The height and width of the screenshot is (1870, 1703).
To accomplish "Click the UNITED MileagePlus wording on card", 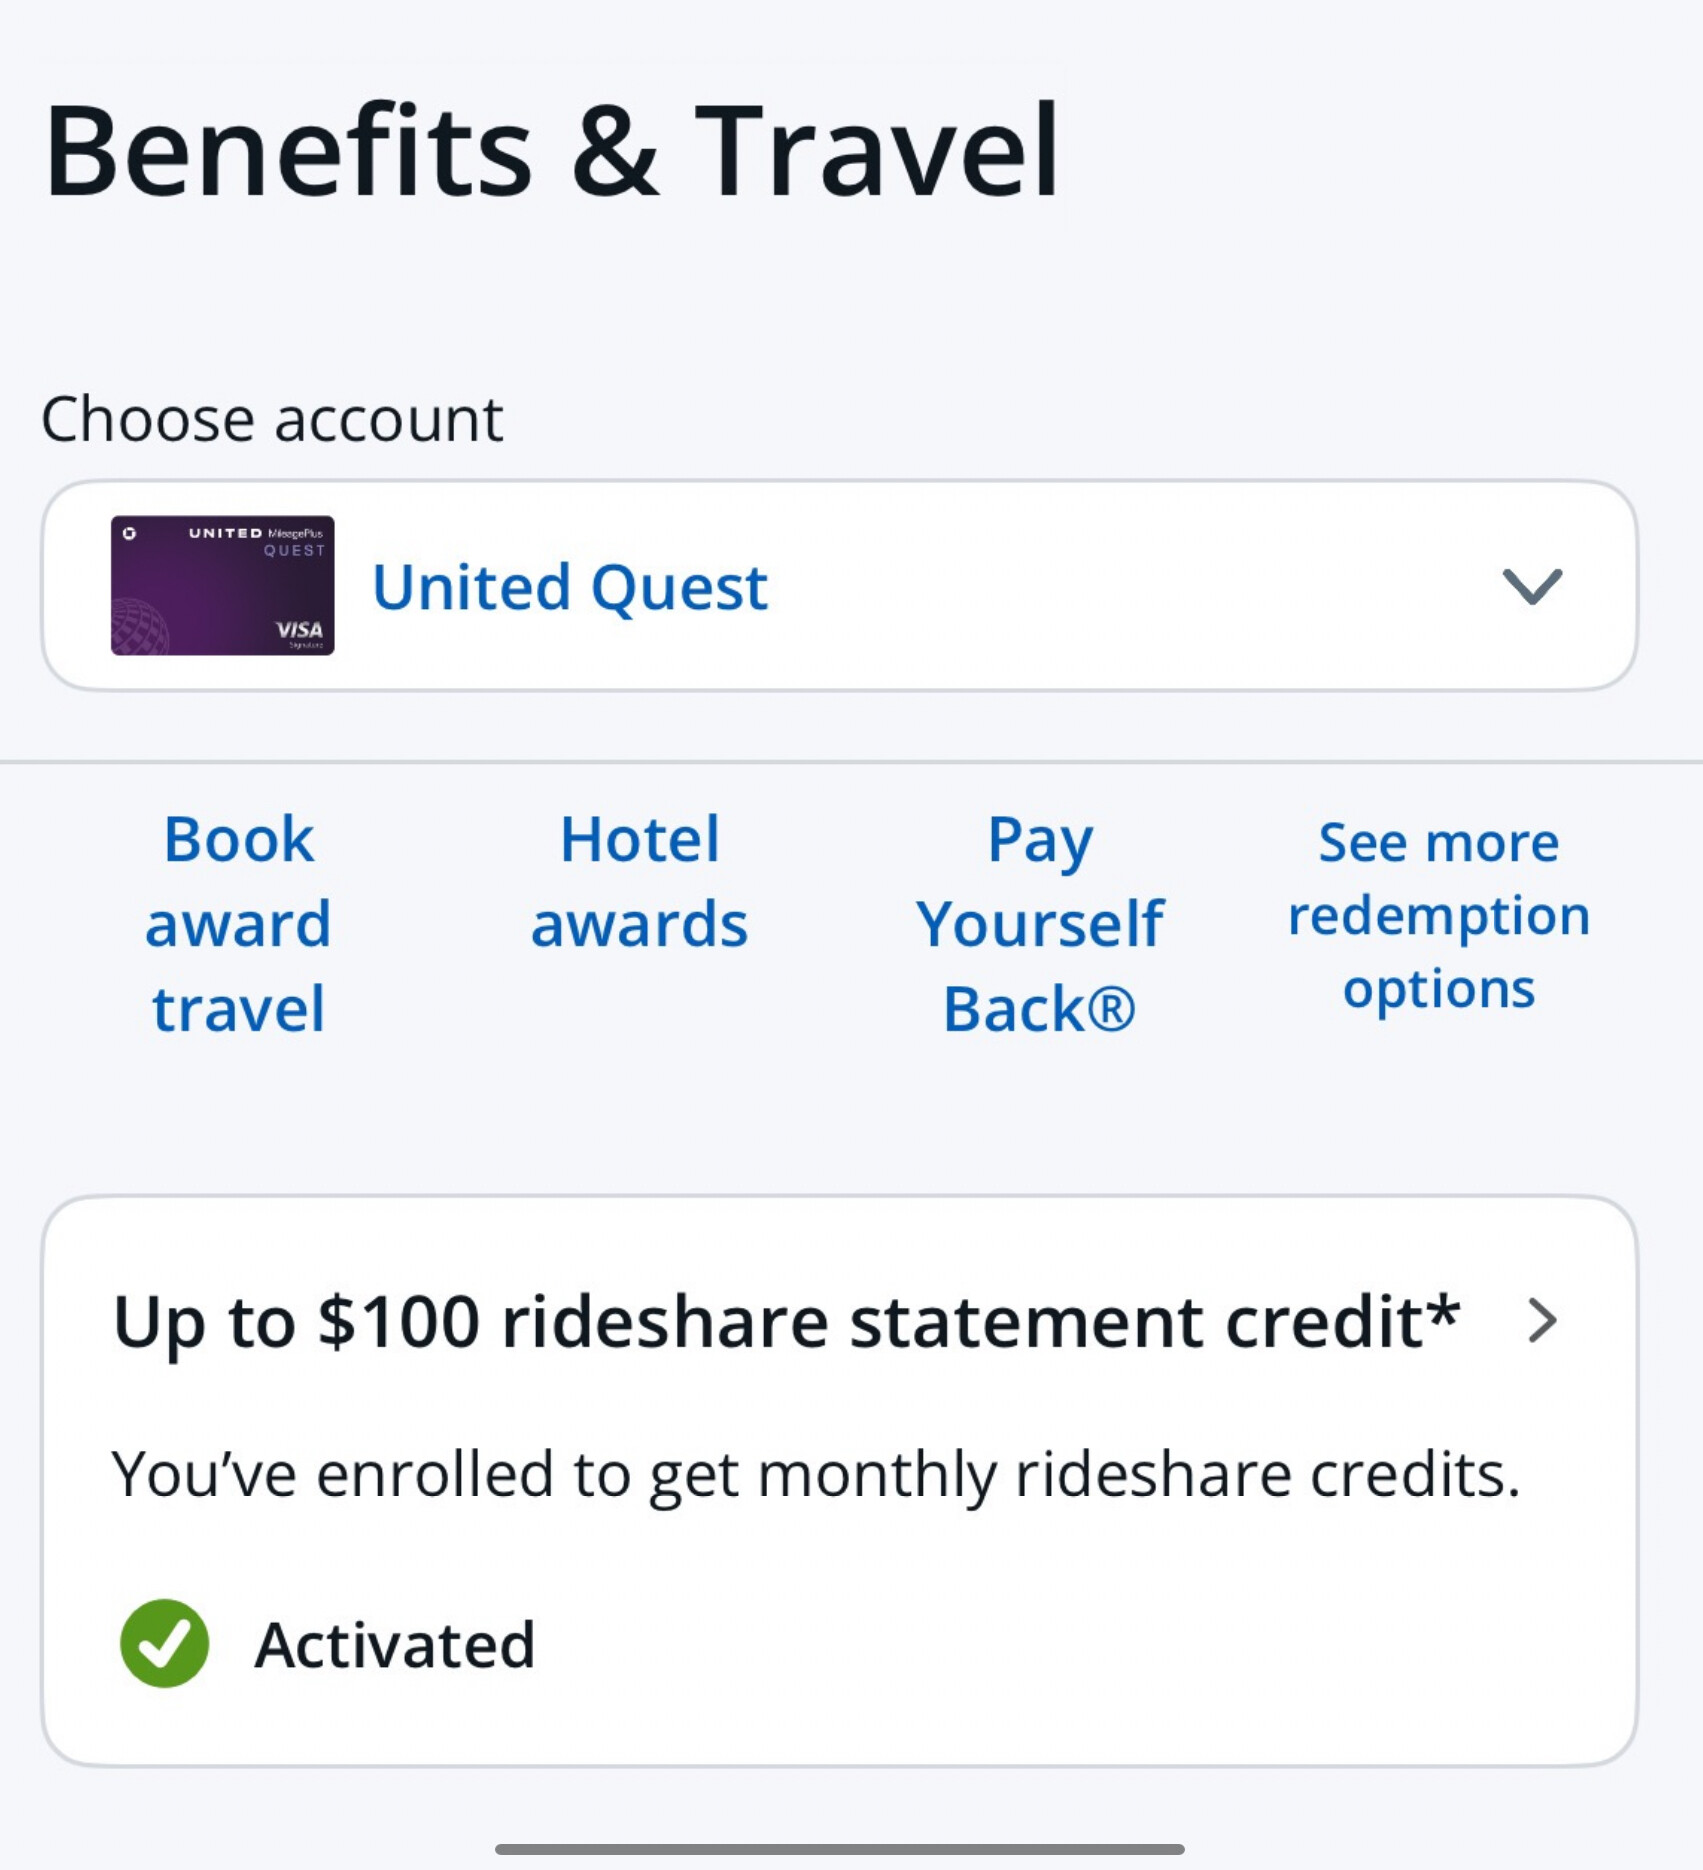I will 256,533.
